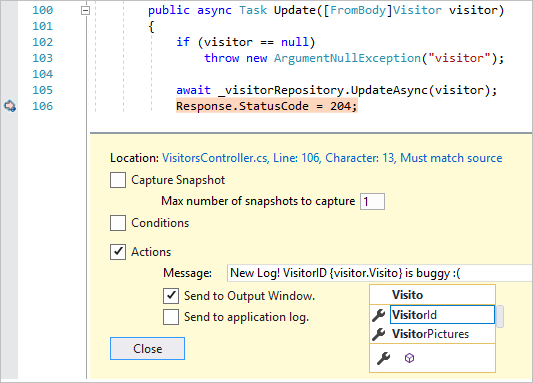The image size is (533, 383).
Task: Click line number 100
Action: (42, 10)
